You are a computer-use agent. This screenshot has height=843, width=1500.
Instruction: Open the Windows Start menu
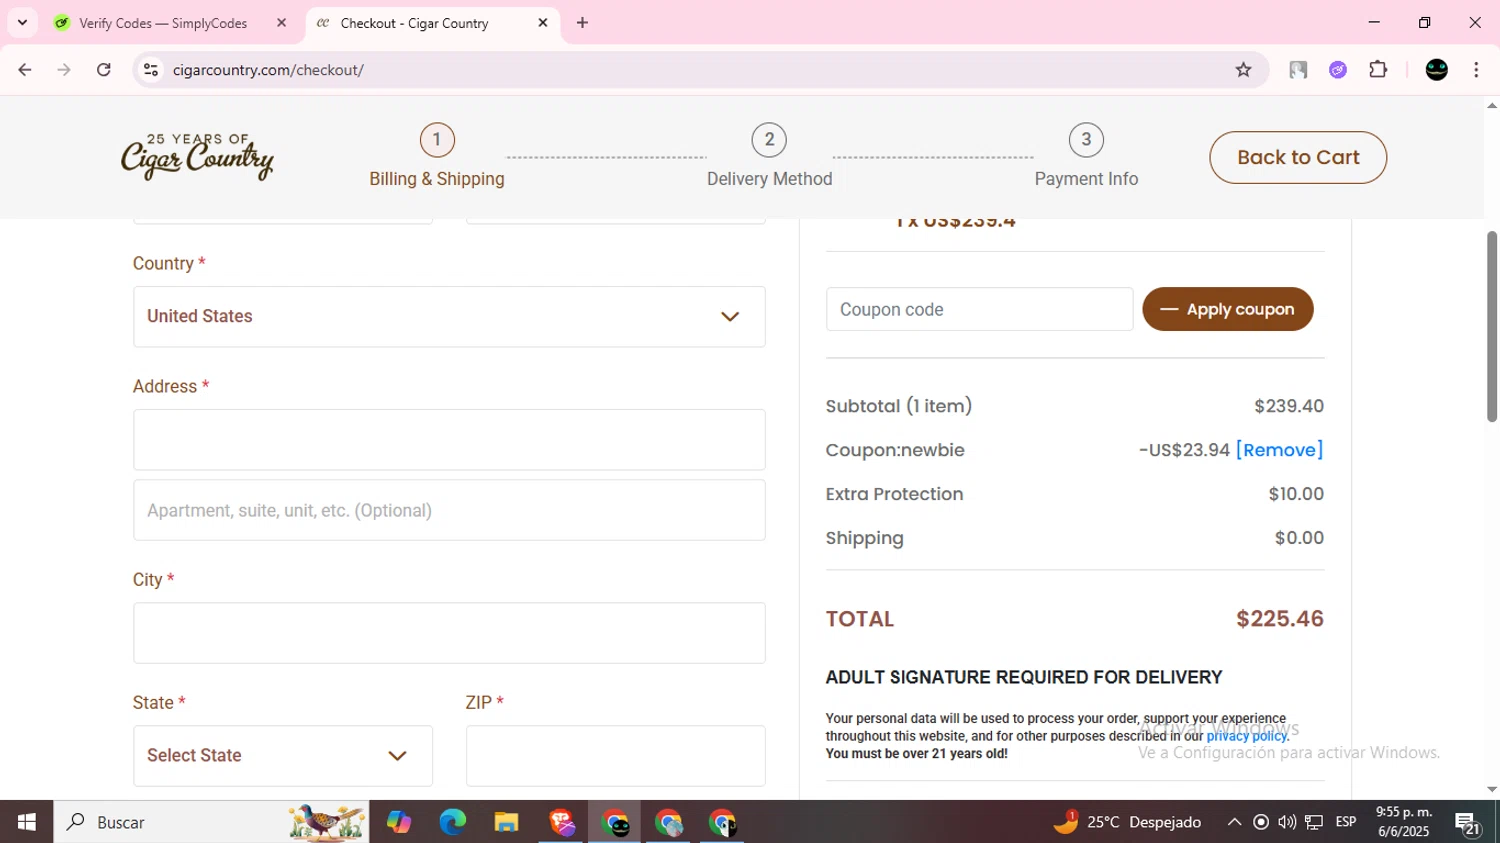pos(27,822)
